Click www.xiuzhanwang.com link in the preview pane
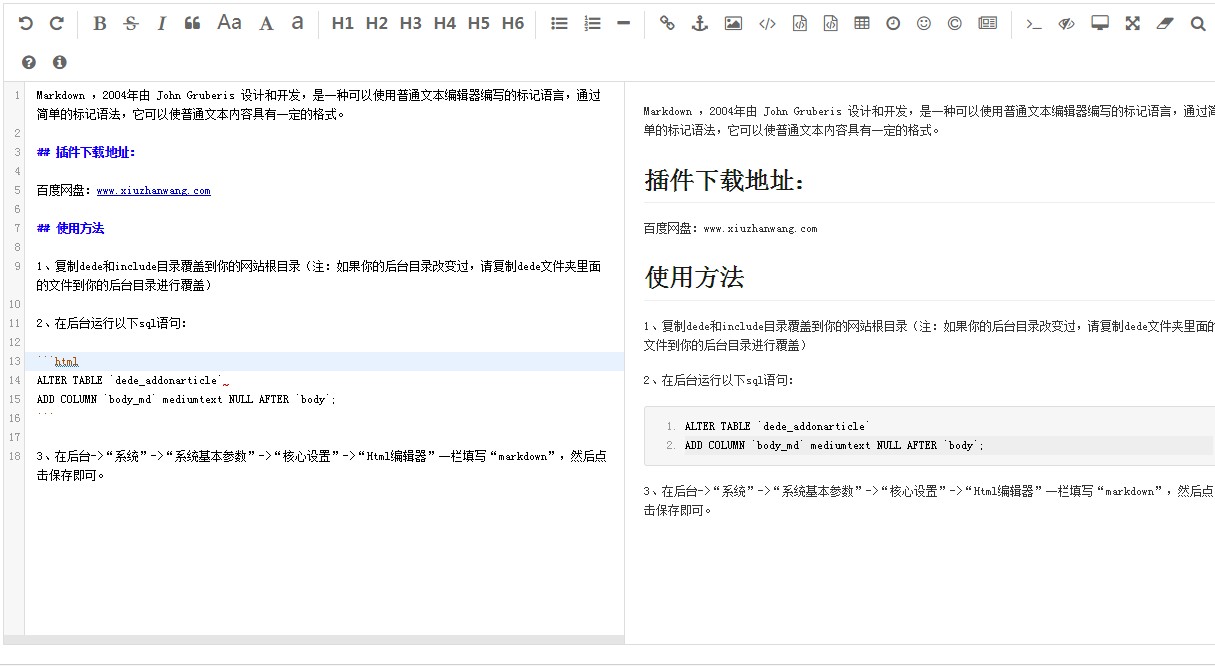 click(760, 229)
